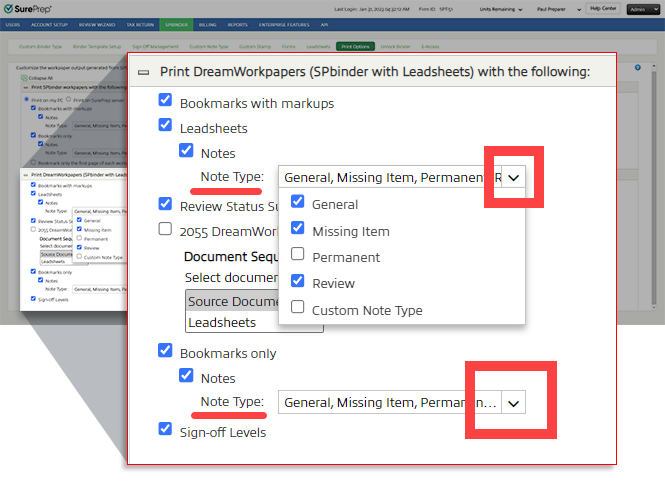Screen dimensions: 665x487
Task: Switch to the E-Access tab
Action: [x=430, y=47]
